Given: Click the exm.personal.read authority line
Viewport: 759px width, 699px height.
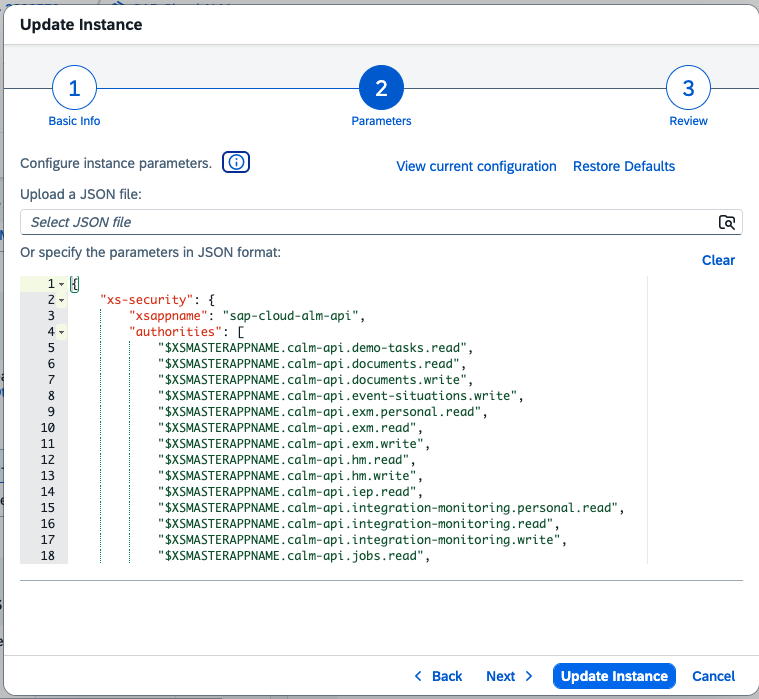Looking at the screenshot, I should pos(322,411).
